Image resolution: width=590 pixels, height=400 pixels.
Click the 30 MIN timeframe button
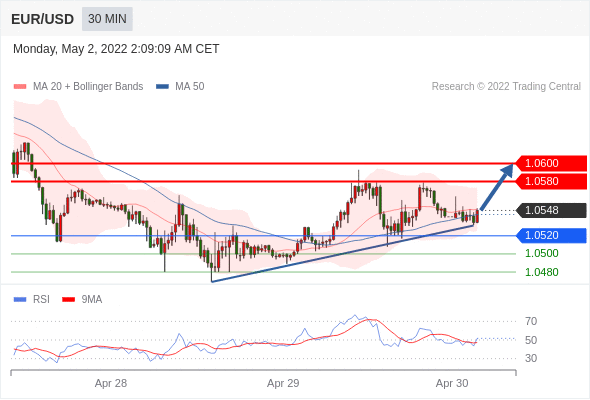point(107,18)
